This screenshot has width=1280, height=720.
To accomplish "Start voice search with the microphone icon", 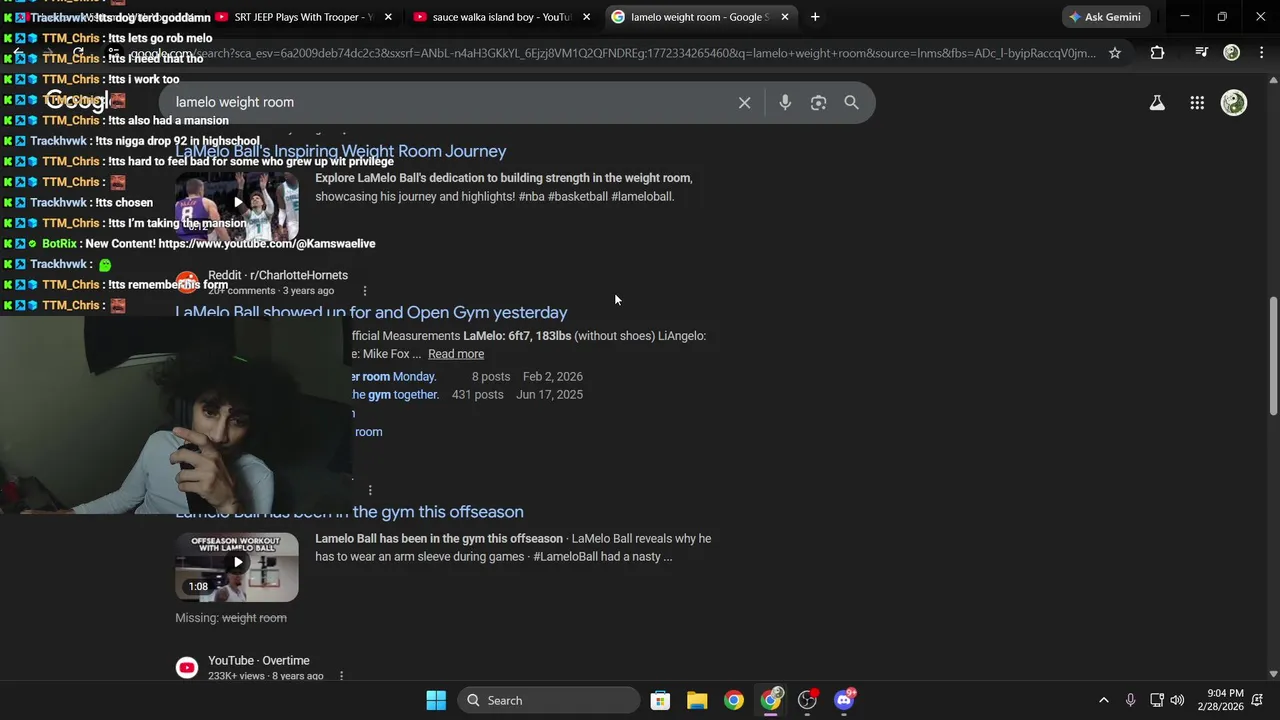I will click(x=785, y=102).
